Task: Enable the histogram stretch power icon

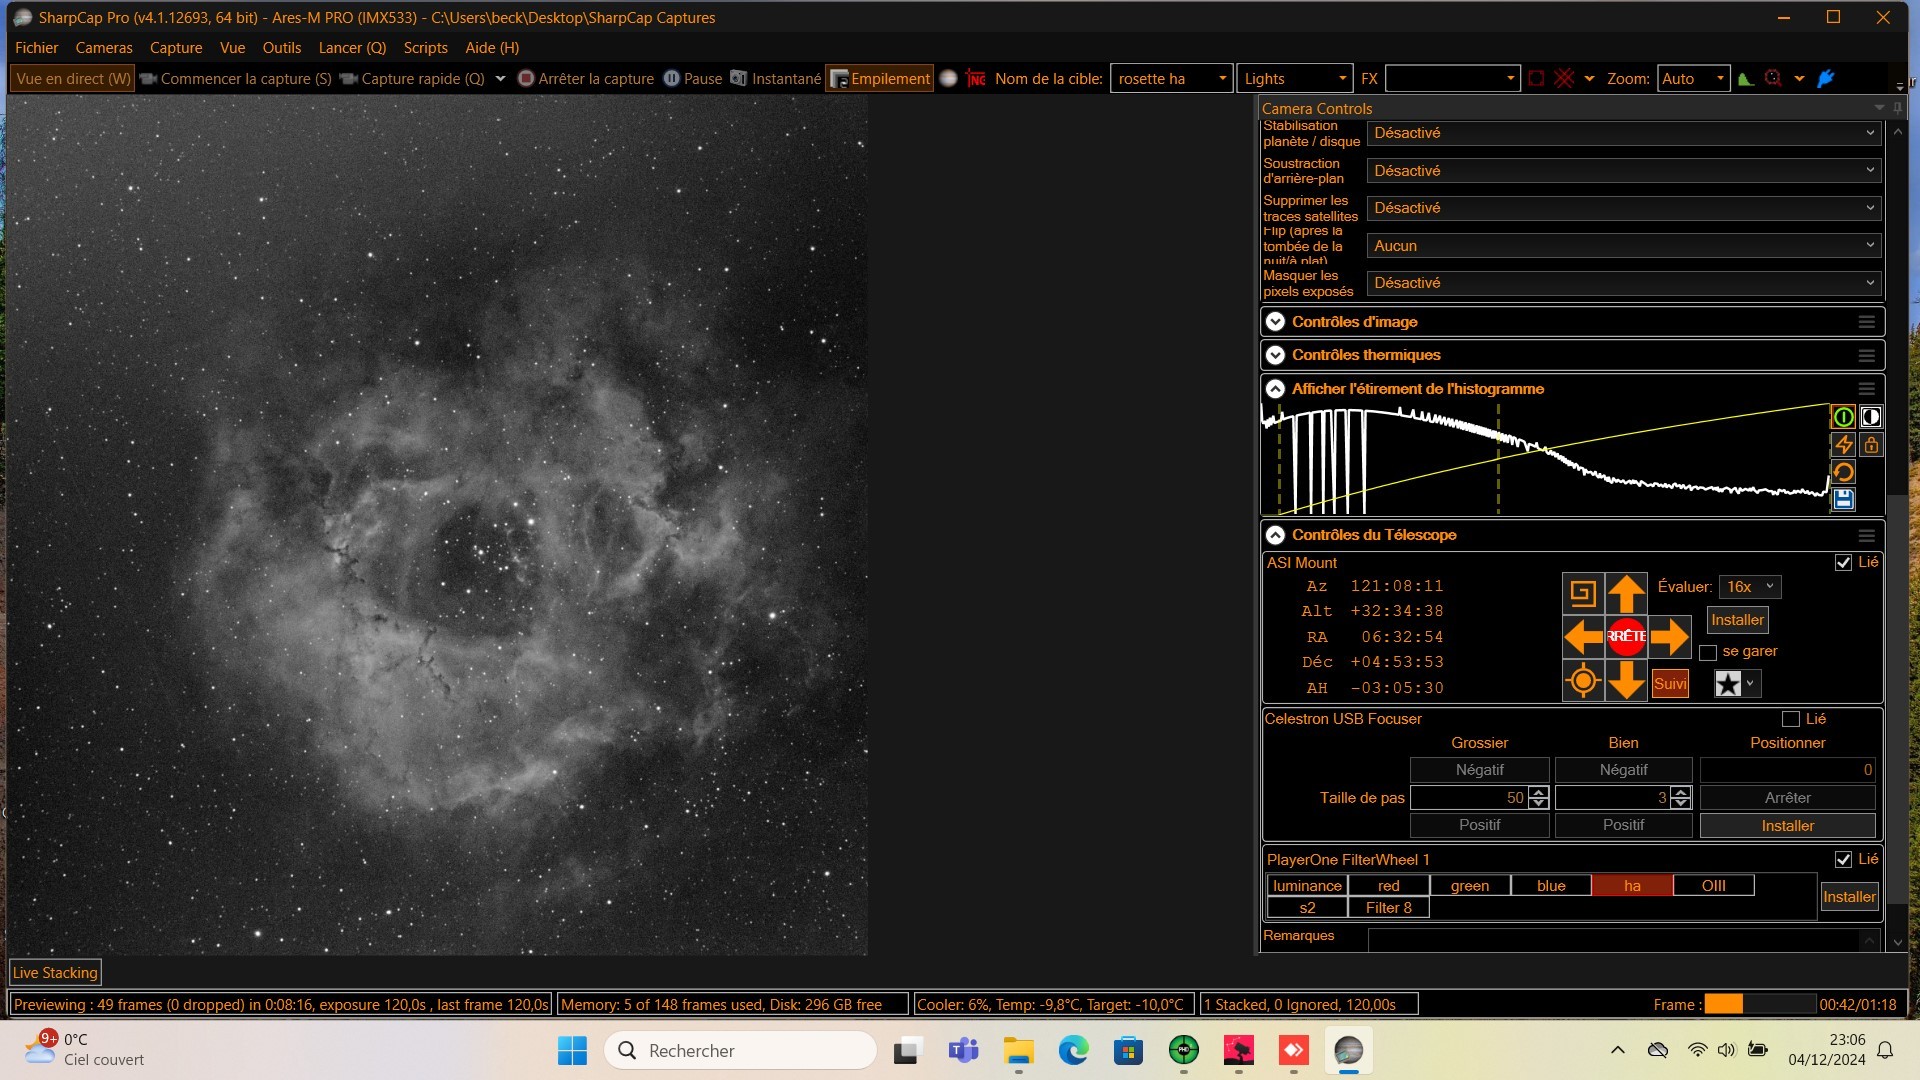Action: [1843, 417]
